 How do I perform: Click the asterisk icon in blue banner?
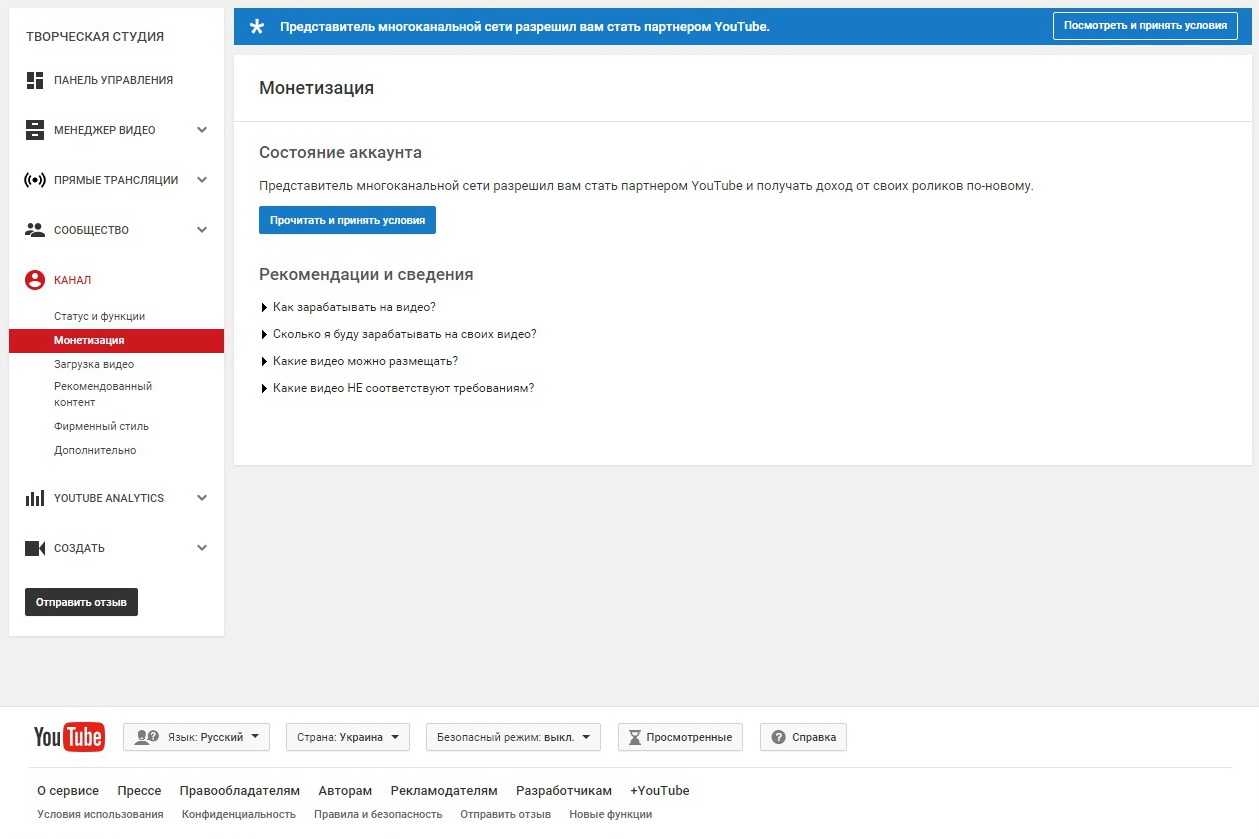pos(257,26)
